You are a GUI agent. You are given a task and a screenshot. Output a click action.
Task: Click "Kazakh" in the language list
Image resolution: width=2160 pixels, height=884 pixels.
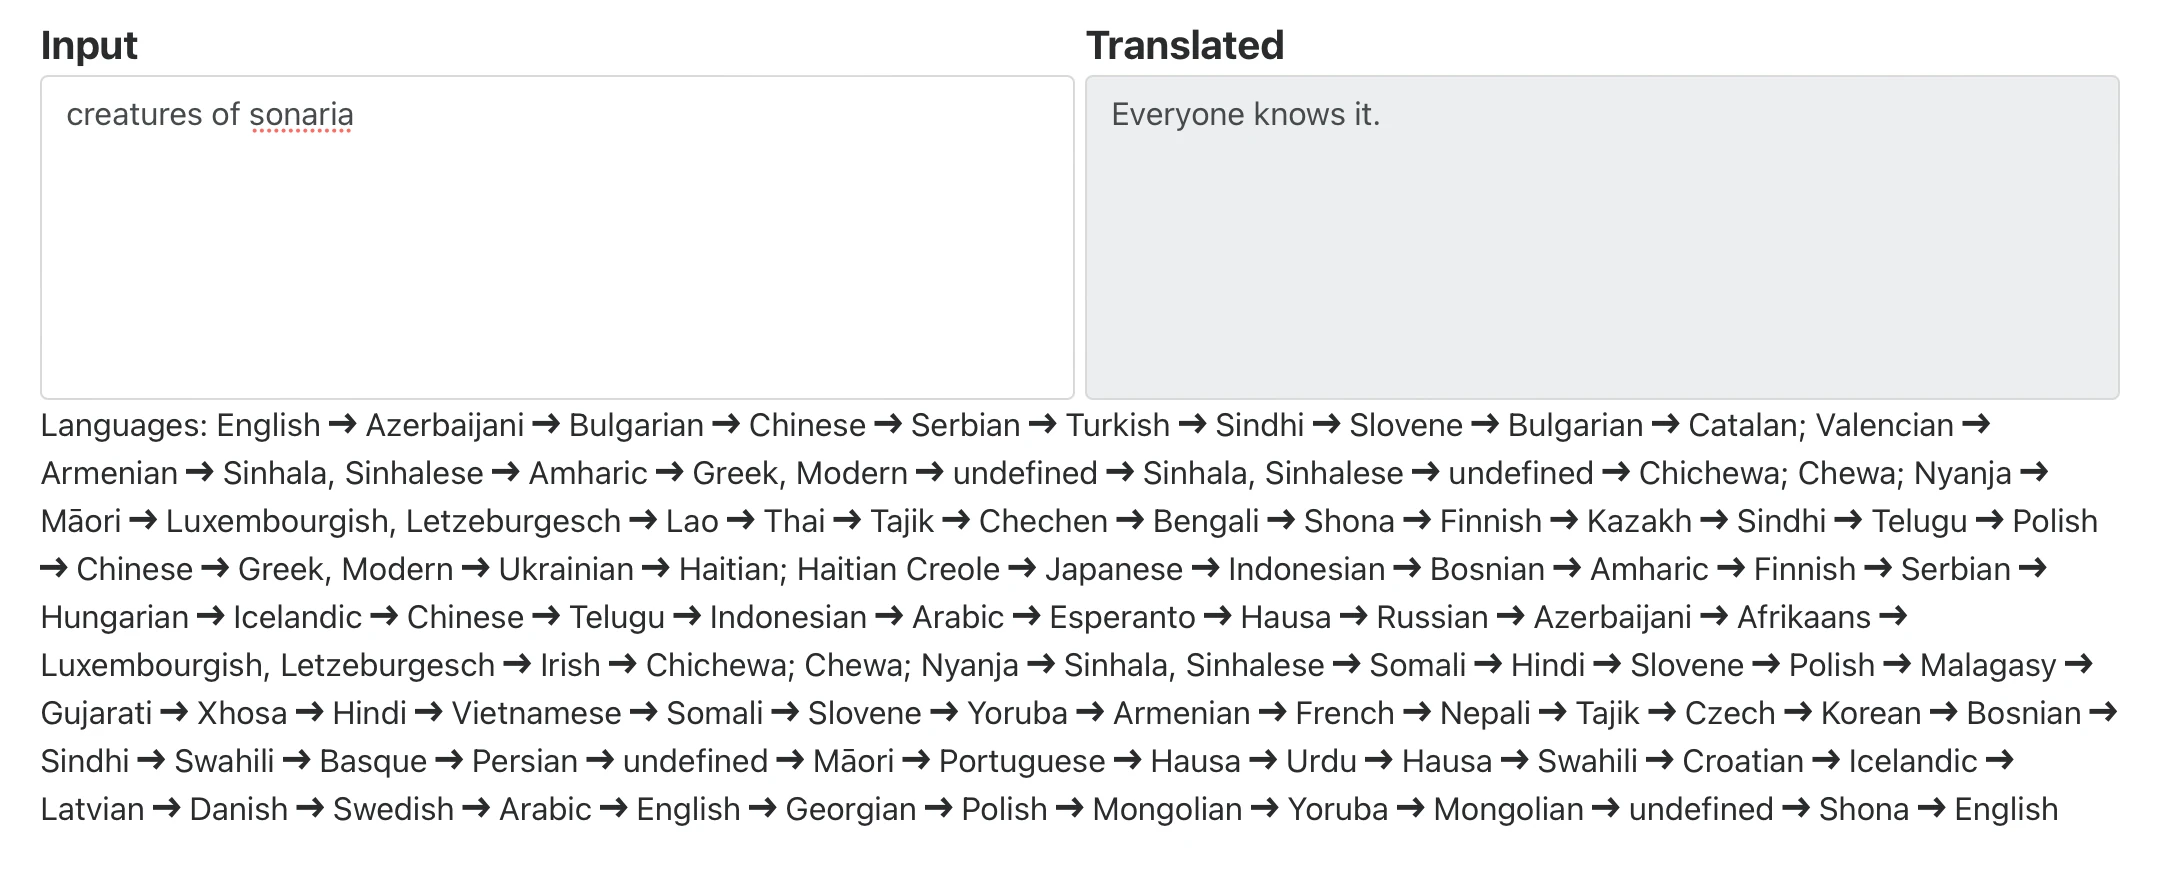coord(1639,522)
